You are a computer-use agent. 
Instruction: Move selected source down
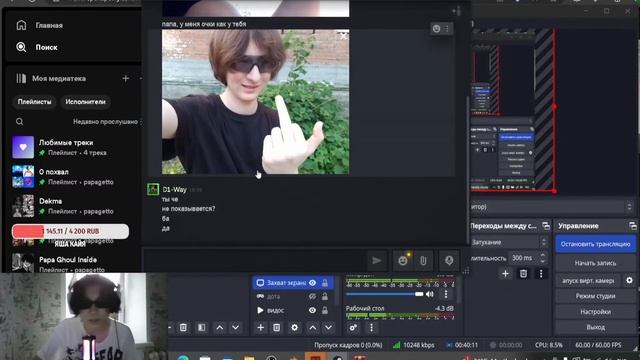pyautogui.click(x=329, y=327)
